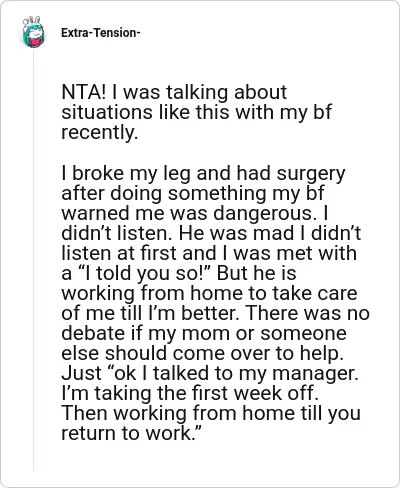Click the first paragraph about talking with bf

[x=196, y=112]
